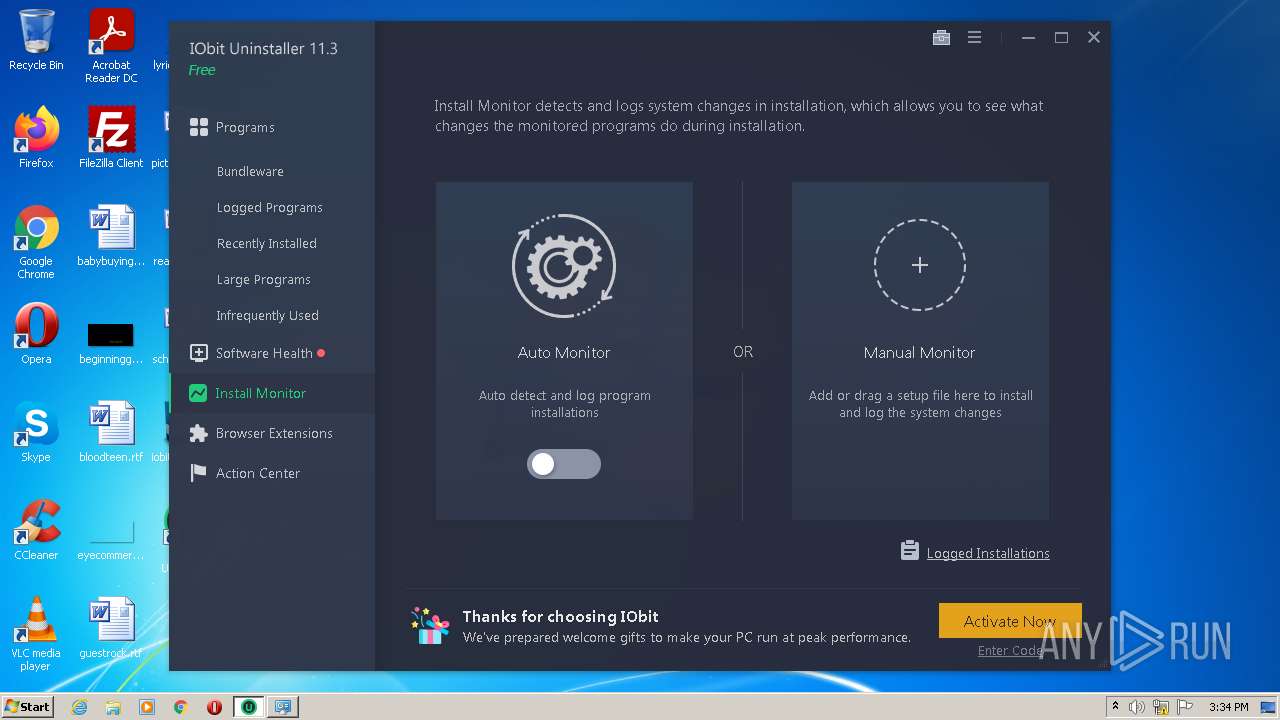Open Recycle Bin desktop icon

[x=36, y=41]
